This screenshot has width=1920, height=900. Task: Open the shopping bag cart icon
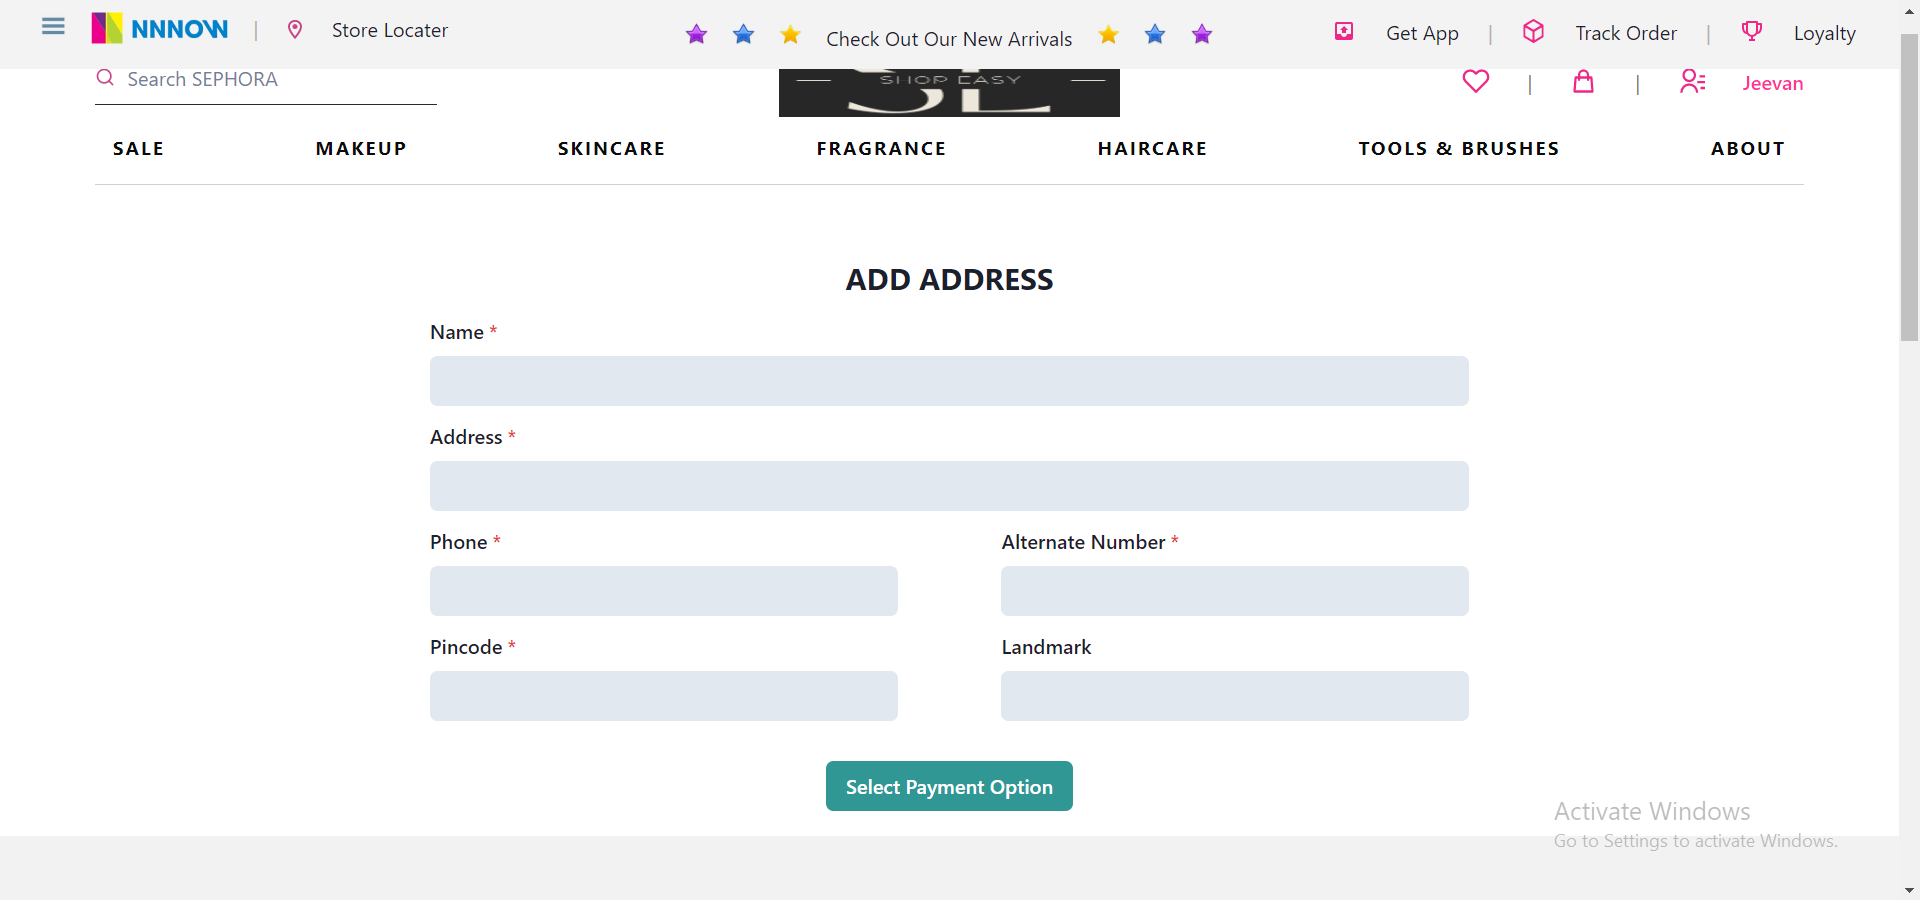click(x=1582, y=82)
